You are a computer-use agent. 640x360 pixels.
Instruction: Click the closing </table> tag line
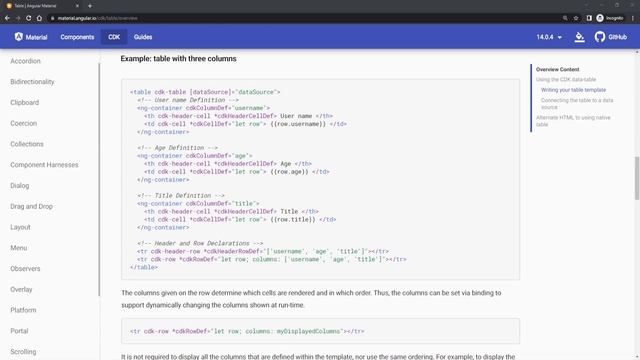pyautogui.click(x=144, y=267)
